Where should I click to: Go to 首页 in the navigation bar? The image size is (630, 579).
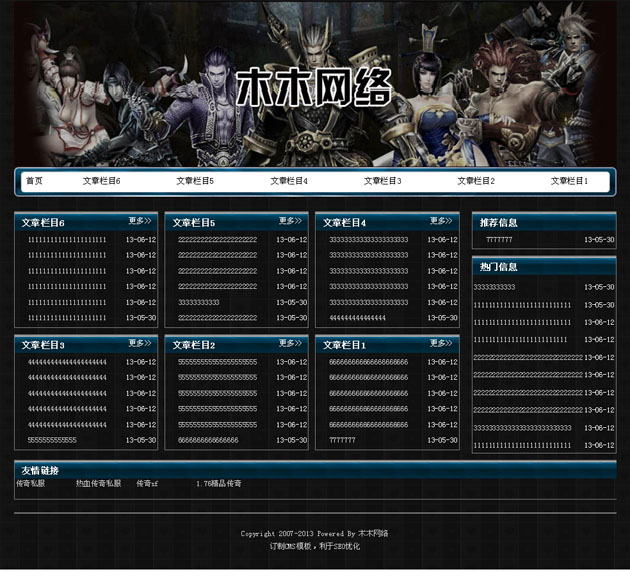click(x=34, y=181)
